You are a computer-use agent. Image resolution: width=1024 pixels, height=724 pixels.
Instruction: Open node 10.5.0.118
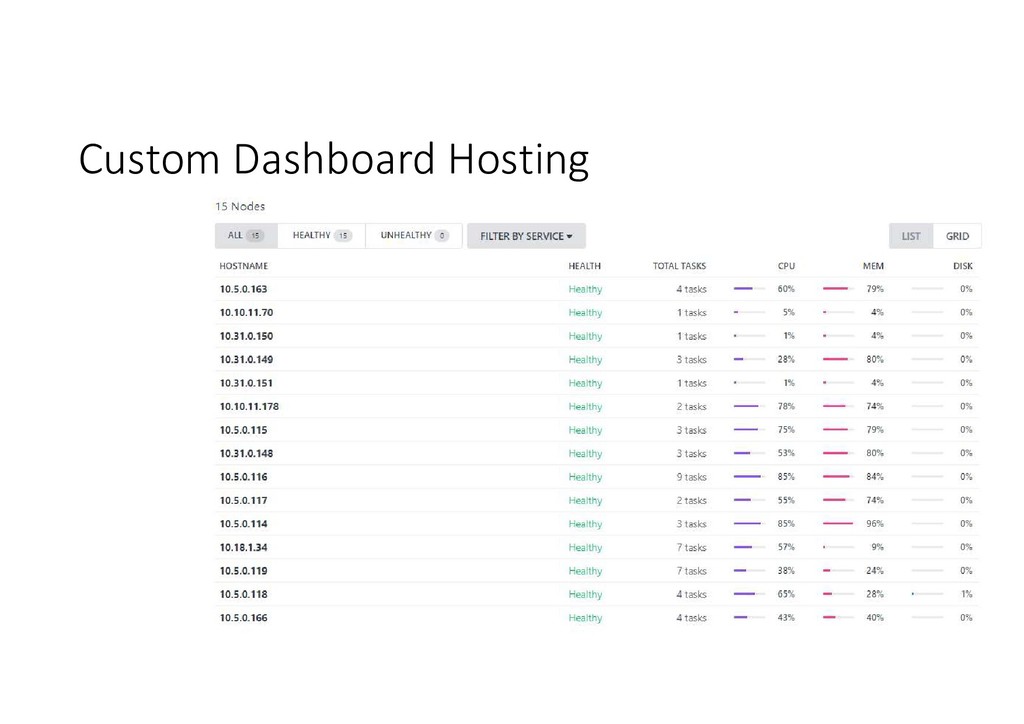[244, 595]
